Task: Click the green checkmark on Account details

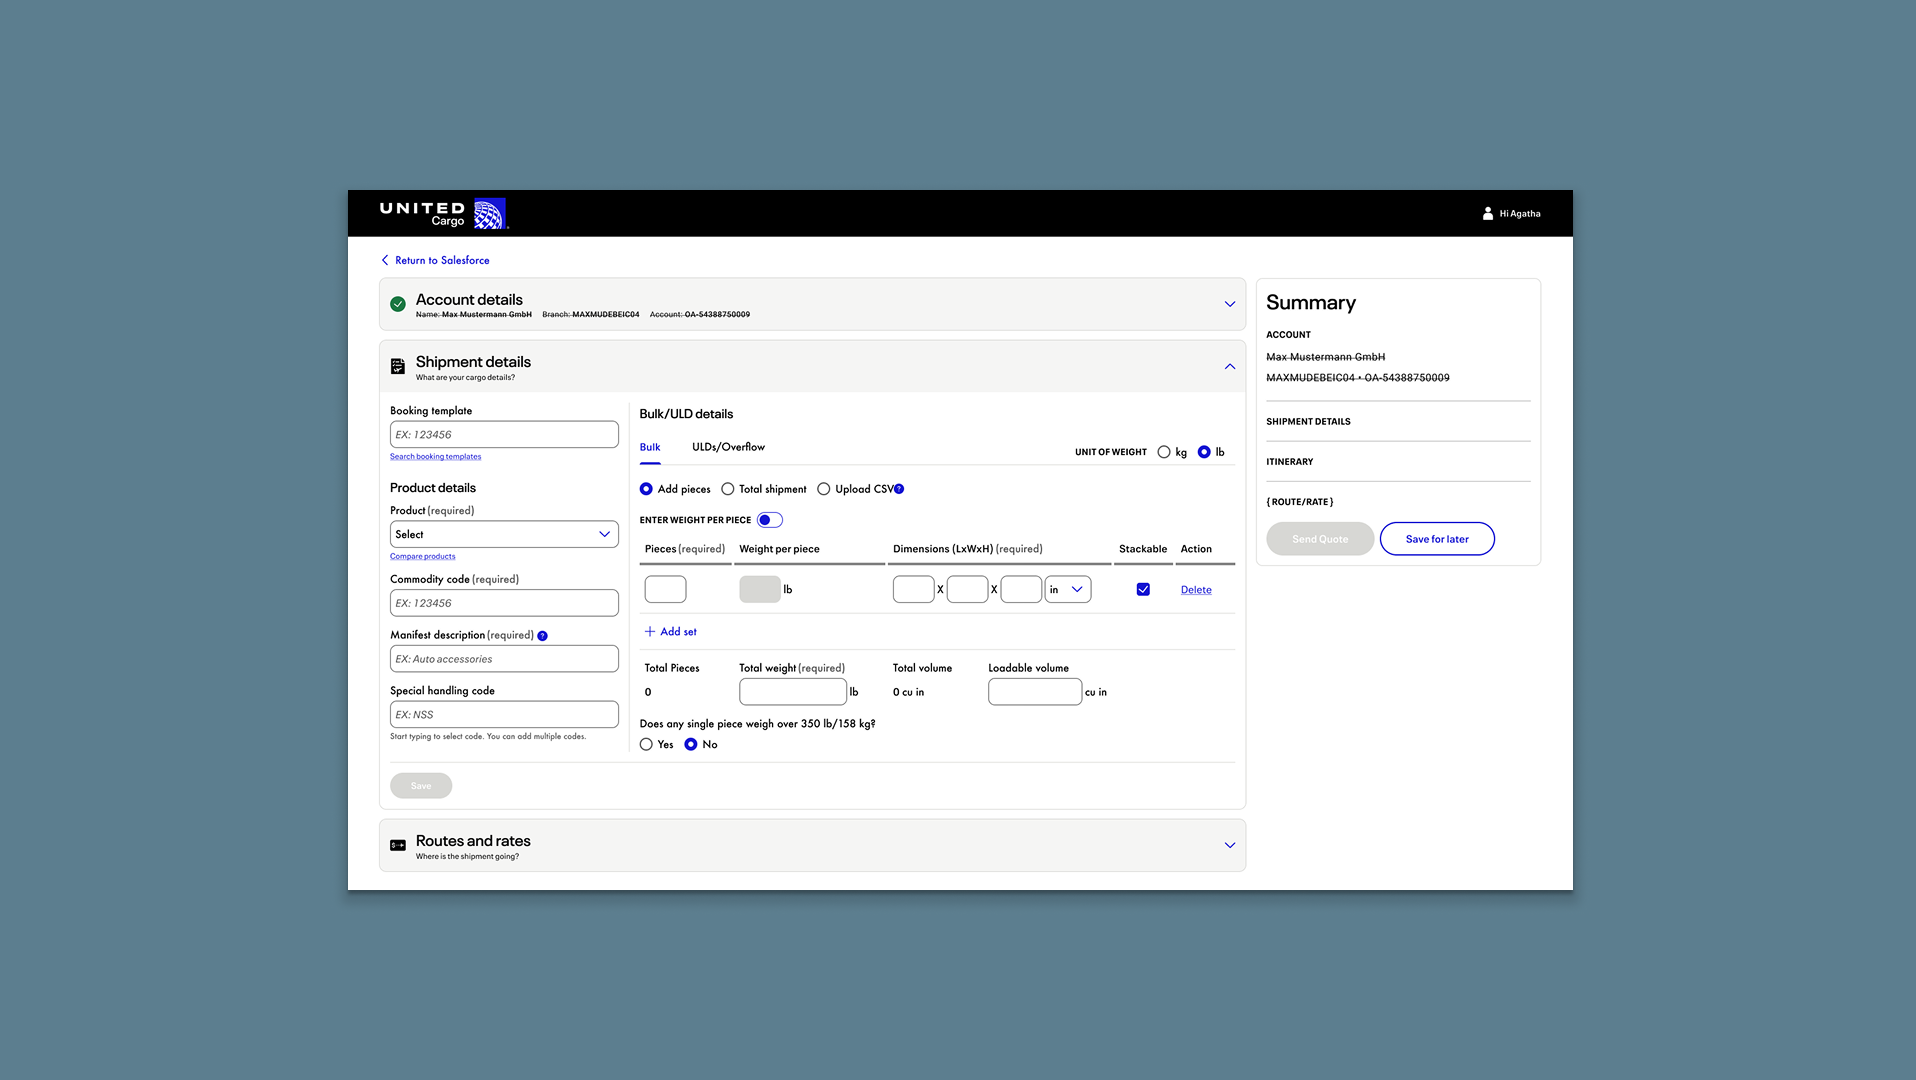Action: [x=398, y=304]
